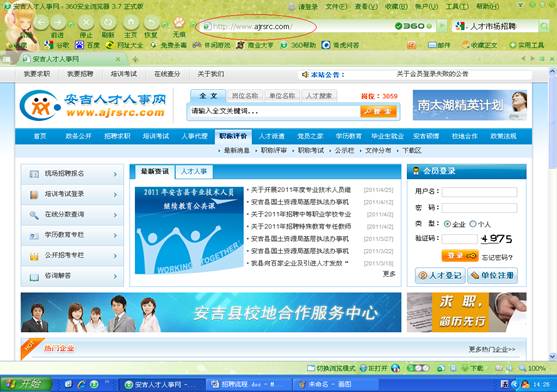Screen dimensions: 557x392
Task: Click the 100% zoom control in status bar
Action: [532, 368]
